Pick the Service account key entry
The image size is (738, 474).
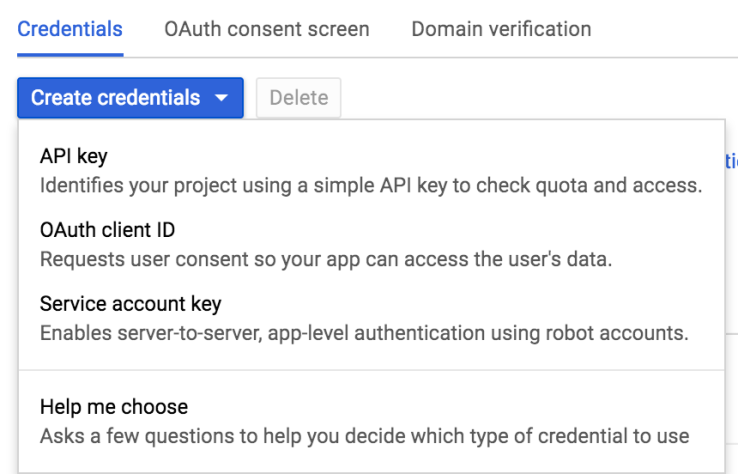click(x=130, y=303)
